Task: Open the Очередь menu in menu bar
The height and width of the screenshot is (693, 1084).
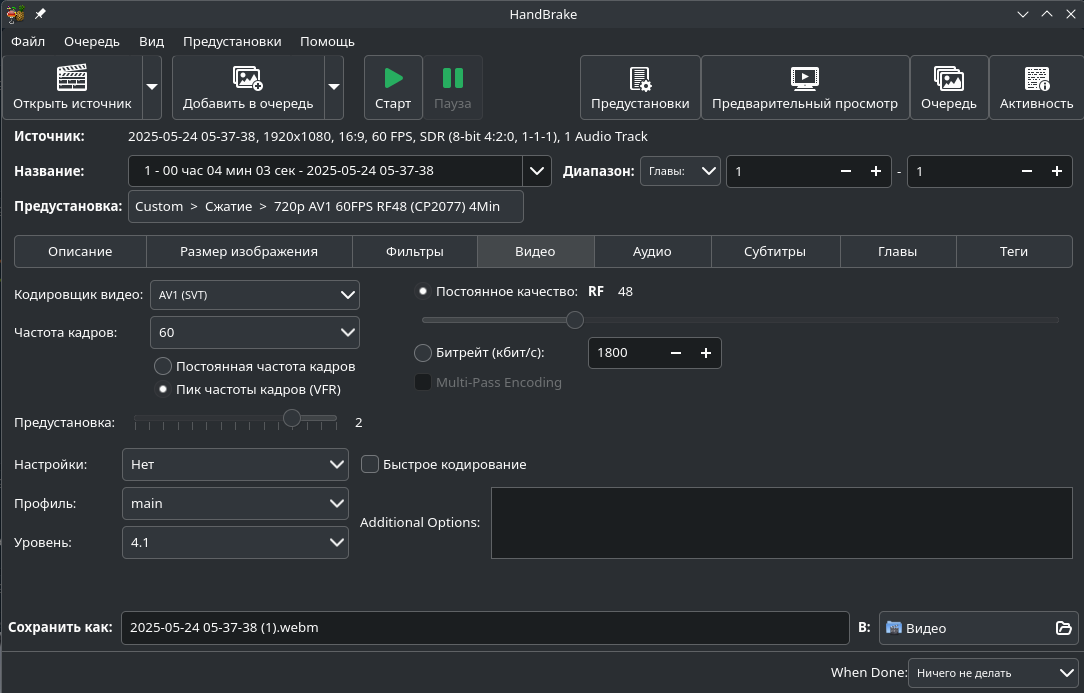Action: pos(92,41)
